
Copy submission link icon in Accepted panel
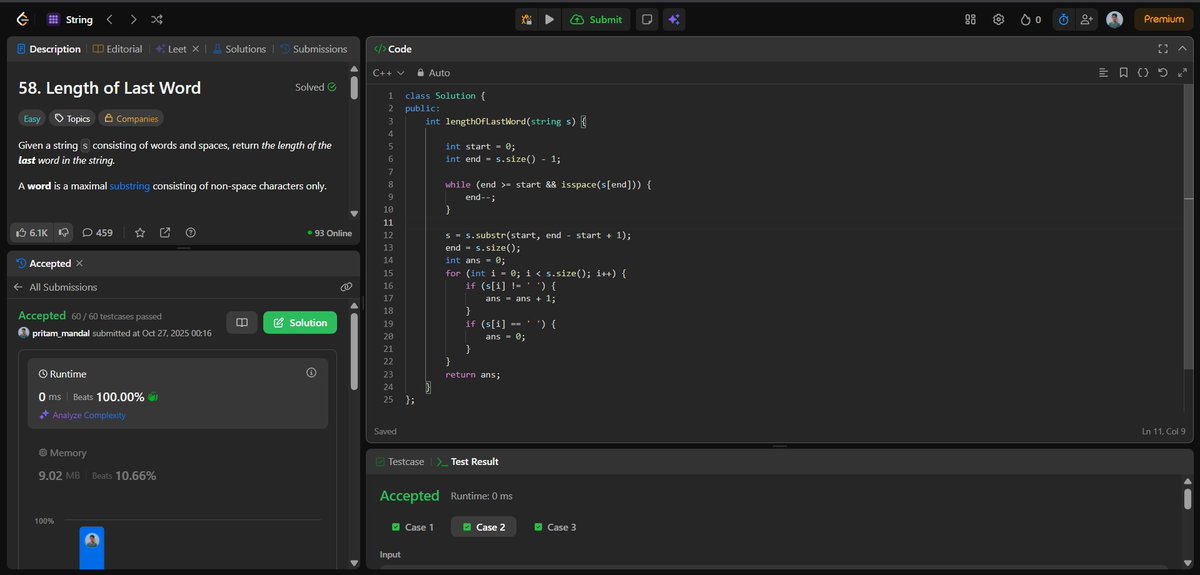pyautogui.click(x=346, y=287)
